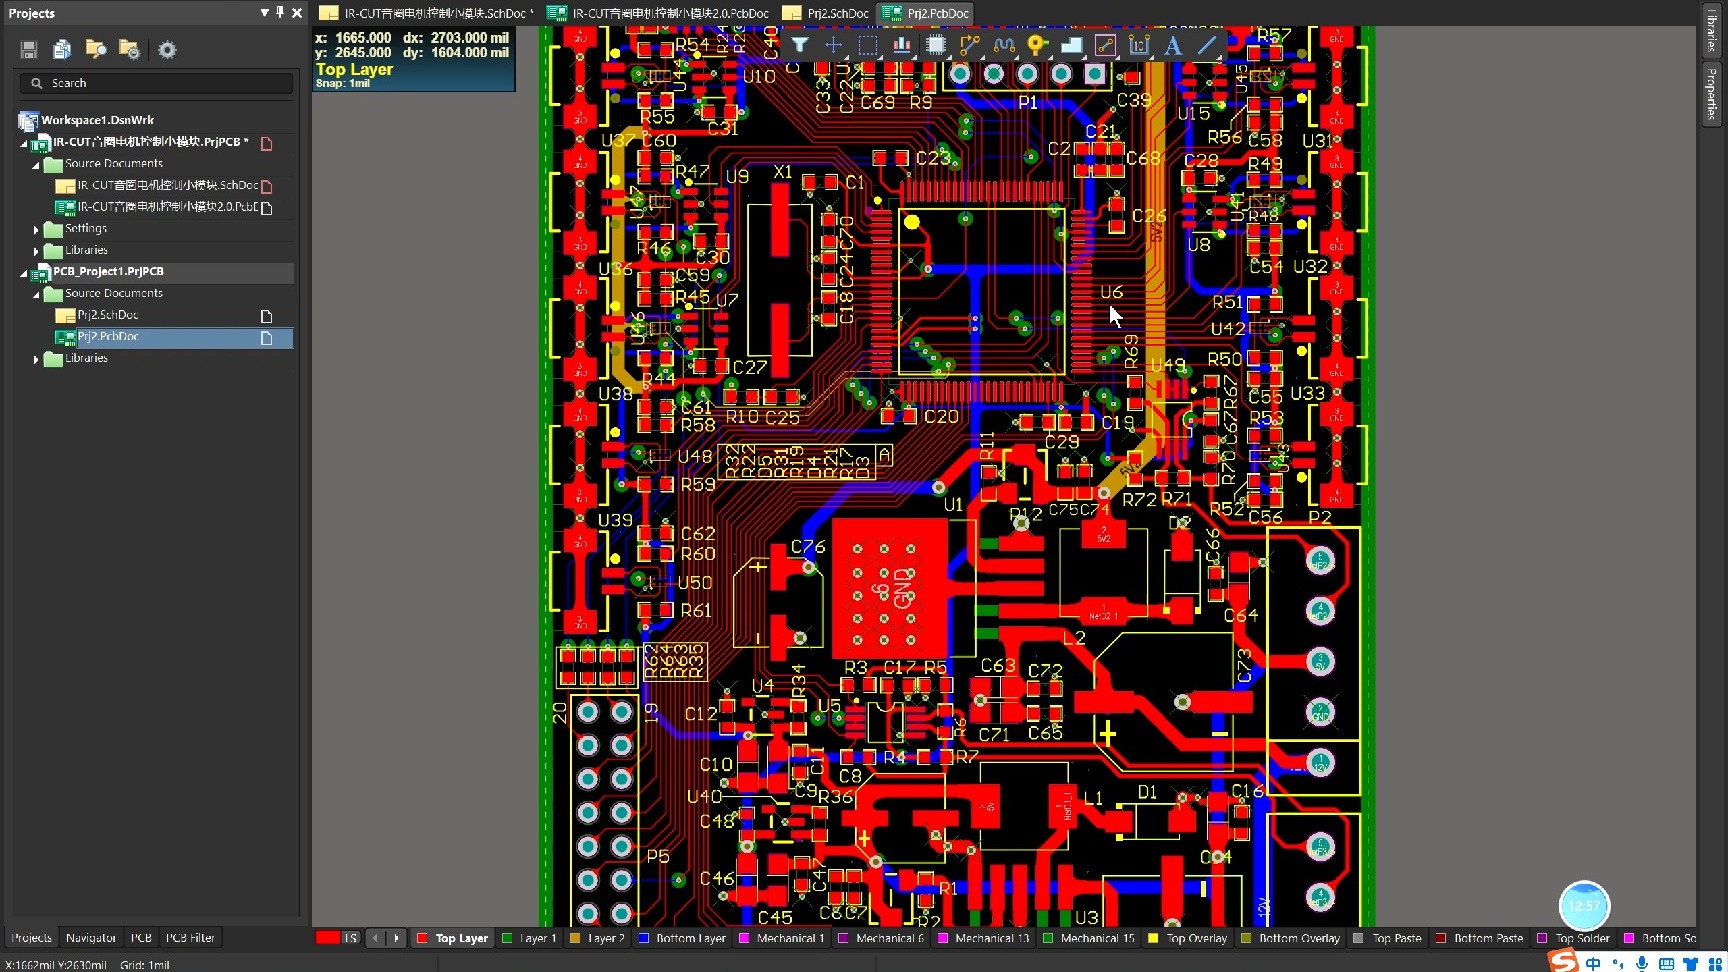Open the Projects panel dropdown arrow
The image size is (1728, 972).
pyautogui.click(x=264, y=13)
